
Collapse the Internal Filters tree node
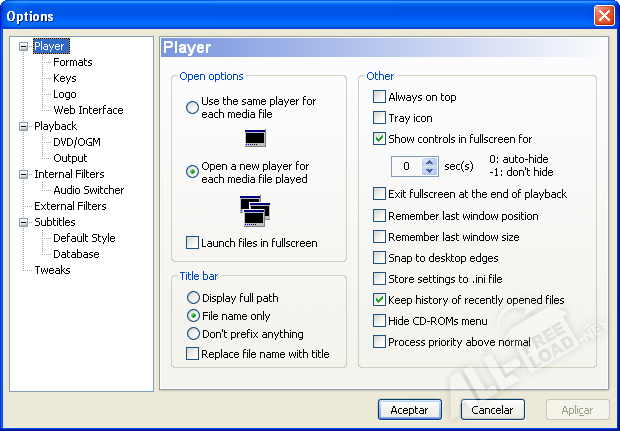[24, 174]
